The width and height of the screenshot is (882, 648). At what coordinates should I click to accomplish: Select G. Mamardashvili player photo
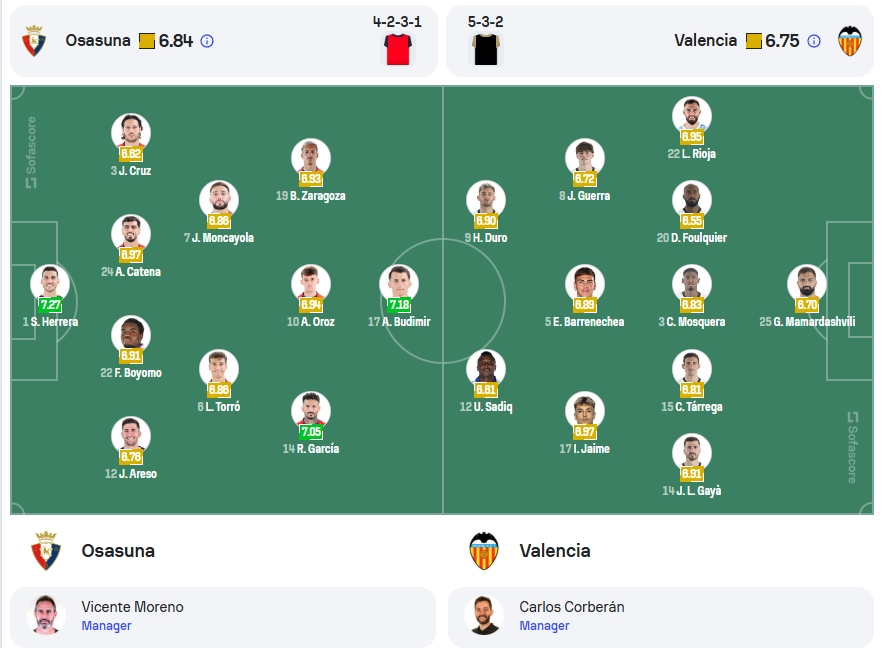[807, 284]
